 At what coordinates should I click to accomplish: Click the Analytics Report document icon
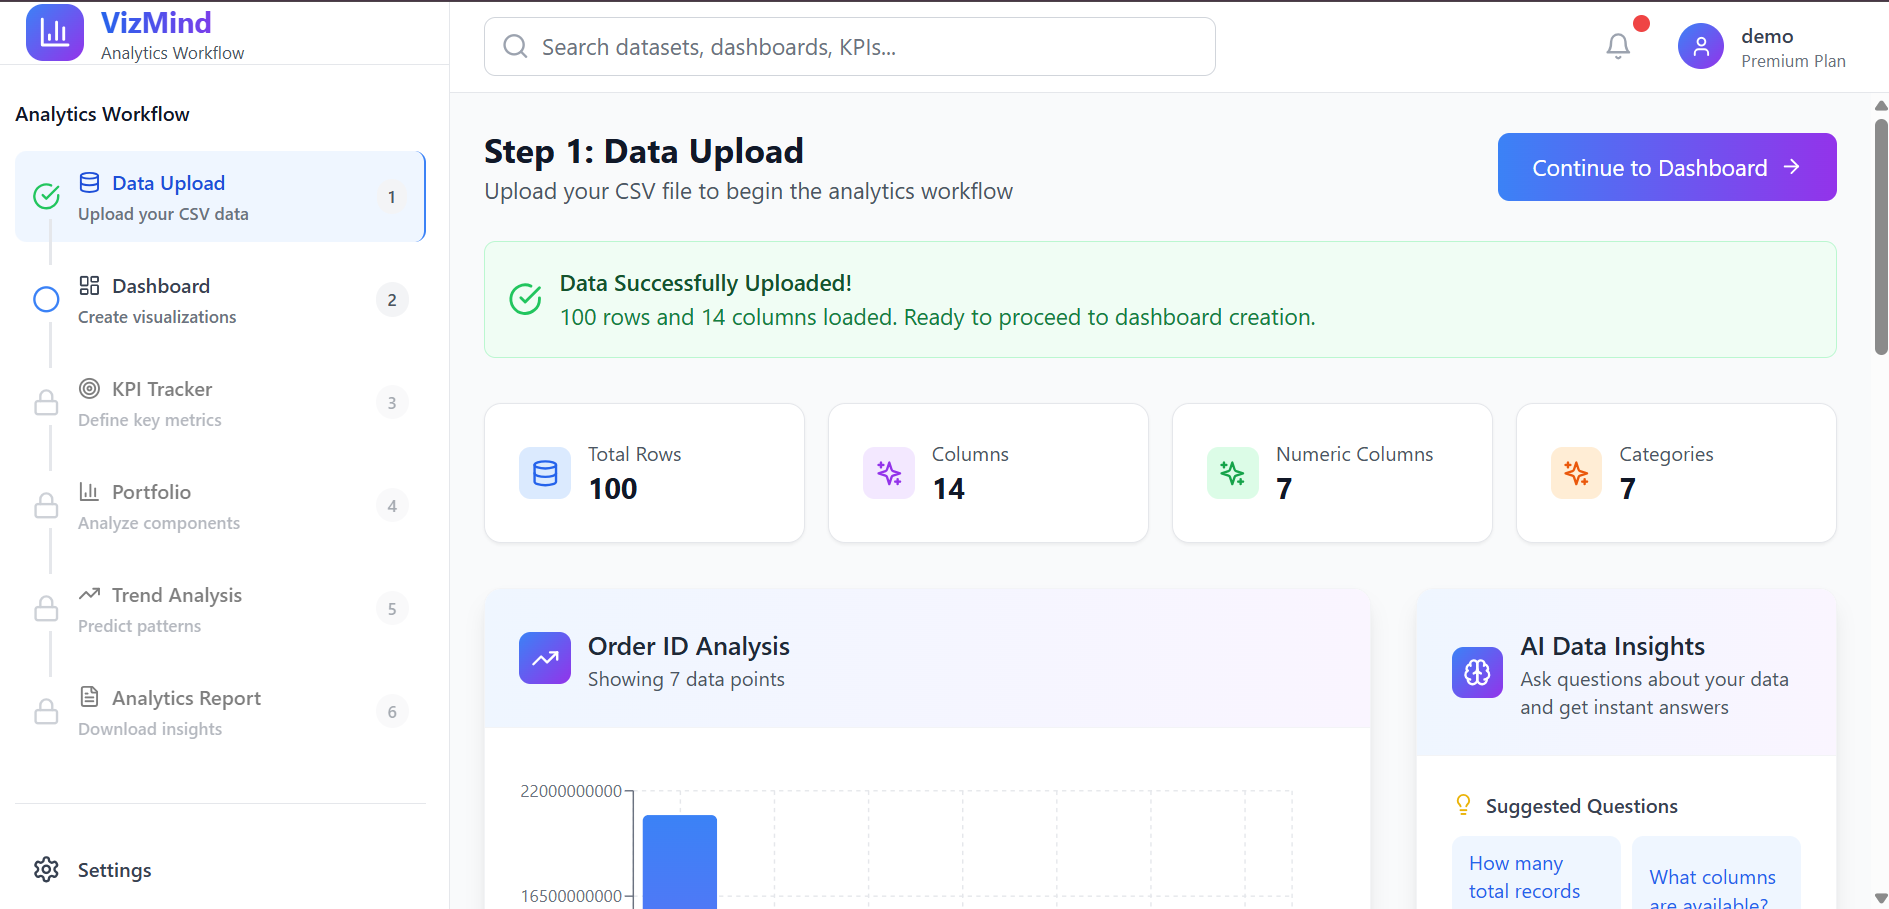(x=89, y=697)
